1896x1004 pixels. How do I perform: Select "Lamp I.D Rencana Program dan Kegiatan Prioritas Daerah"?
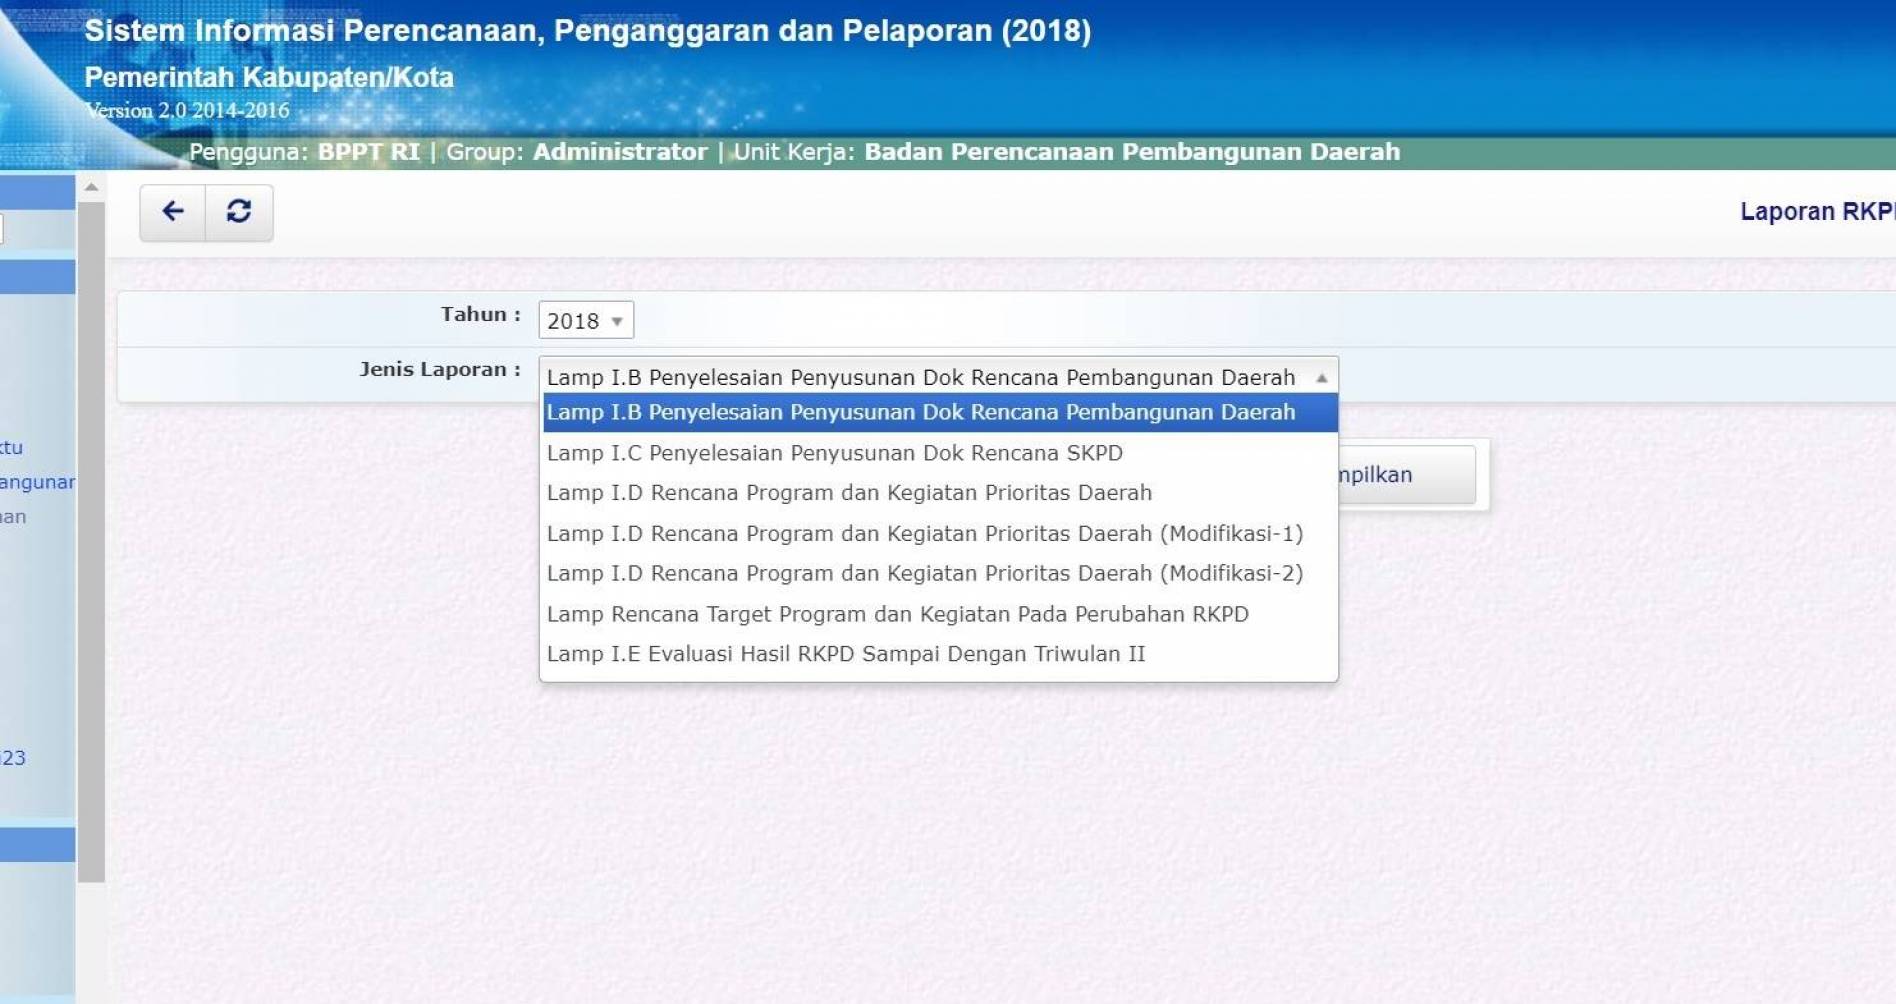(849, 492)
